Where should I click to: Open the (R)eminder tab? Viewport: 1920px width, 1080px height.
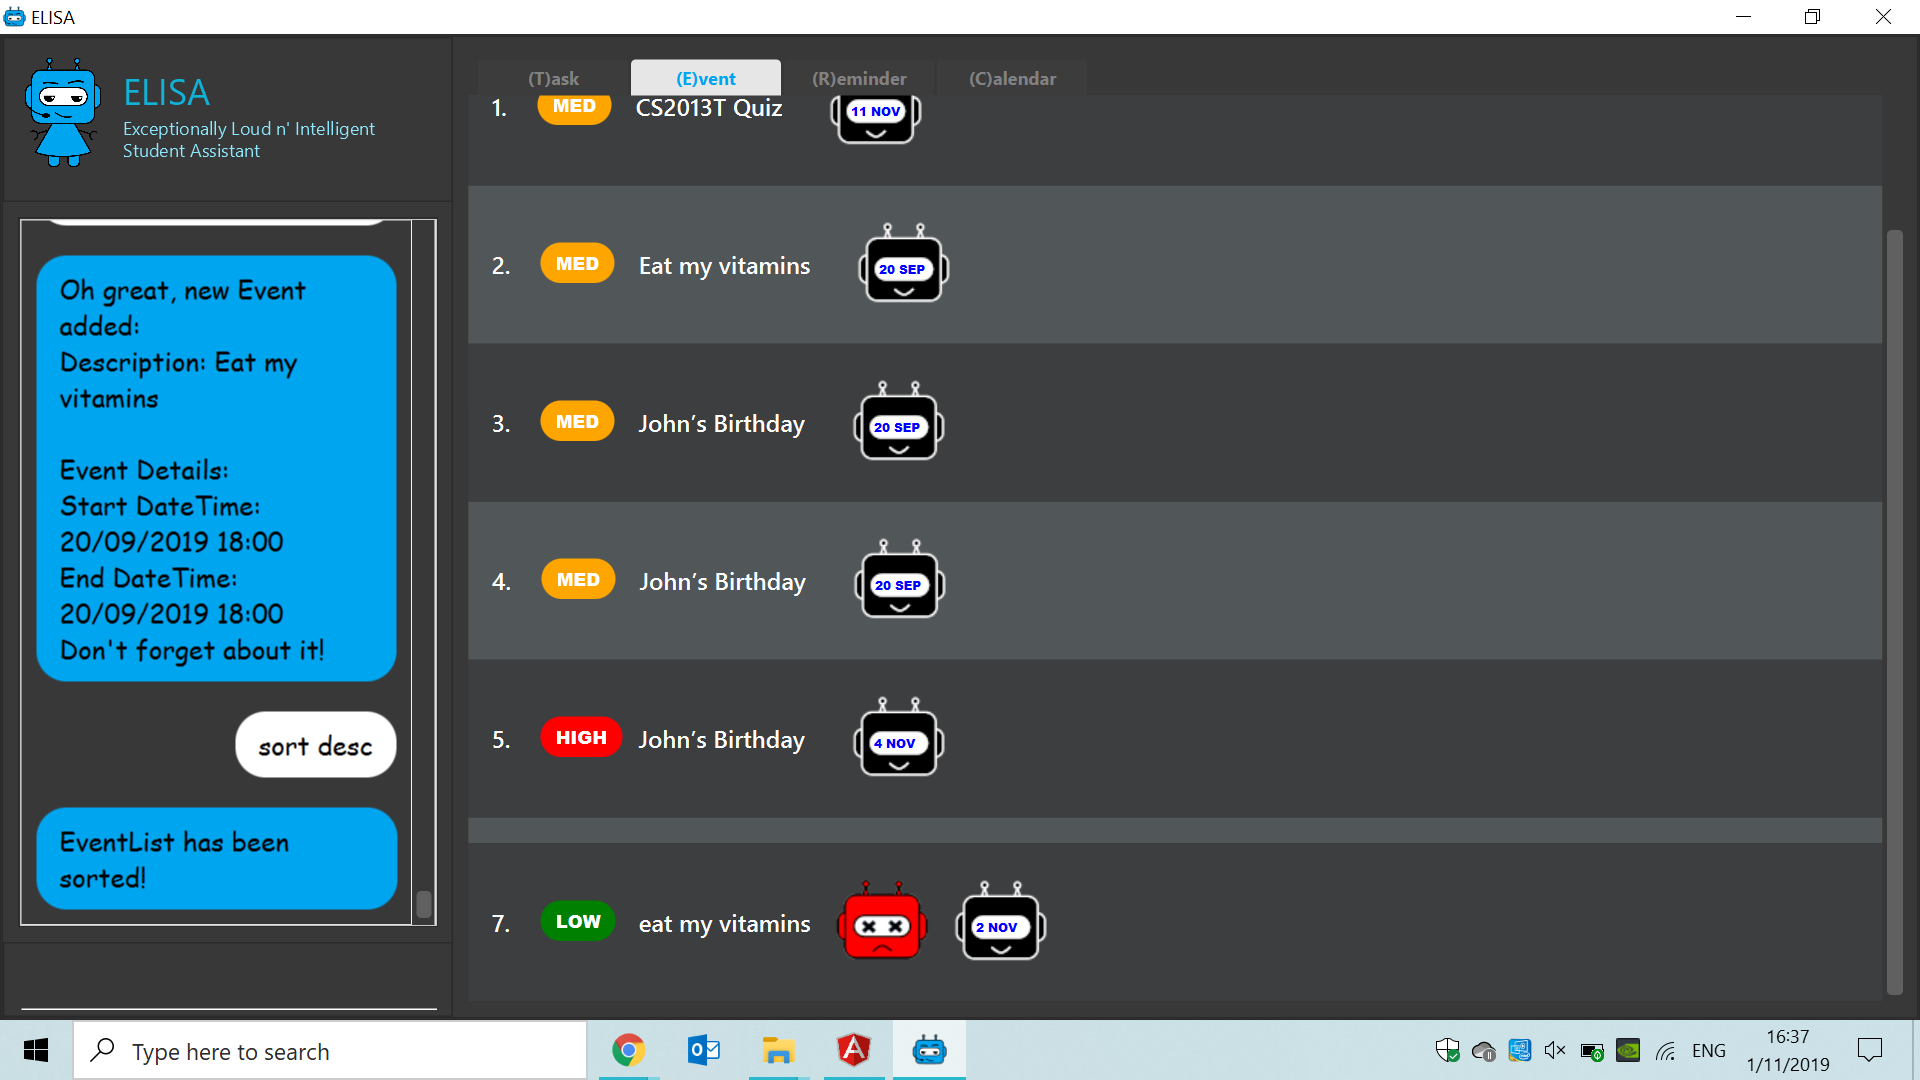(859, 78)
